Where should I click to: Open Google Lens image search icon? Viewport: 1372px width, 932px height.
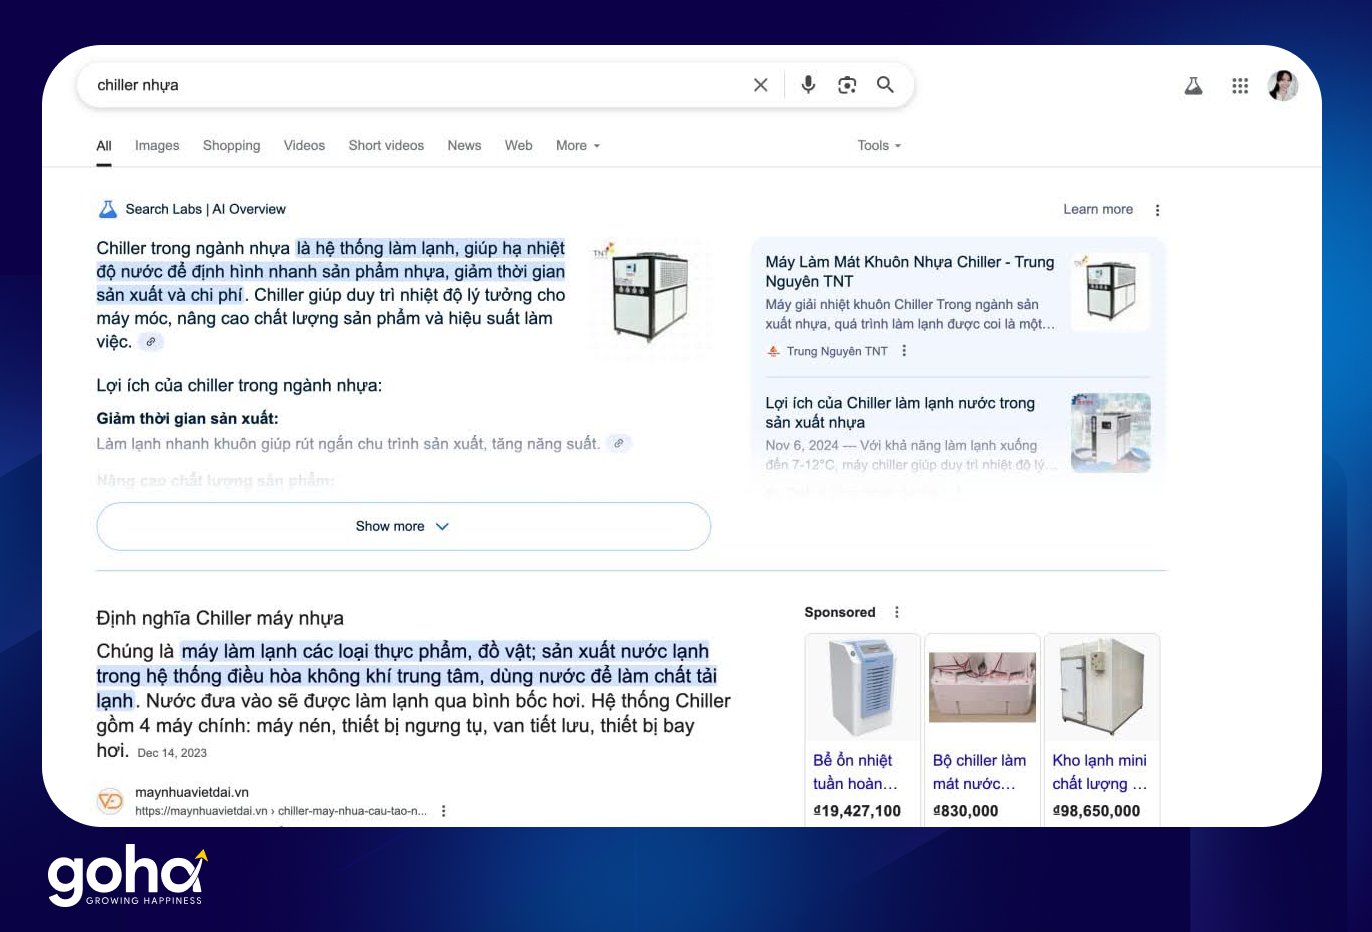coord(847,85)
